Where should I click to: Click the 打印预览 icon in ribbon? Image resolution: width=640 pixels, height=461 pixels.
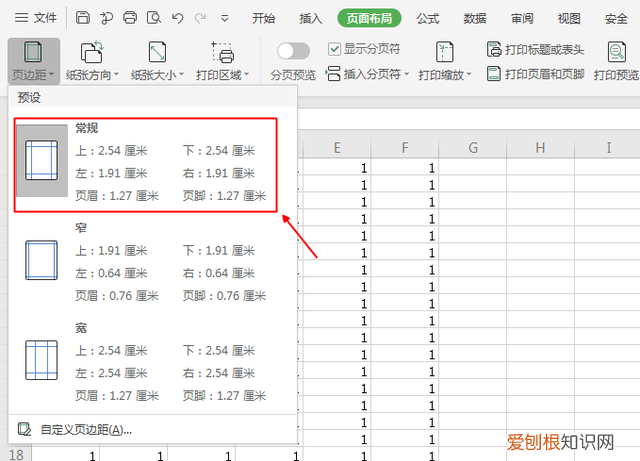616,52
